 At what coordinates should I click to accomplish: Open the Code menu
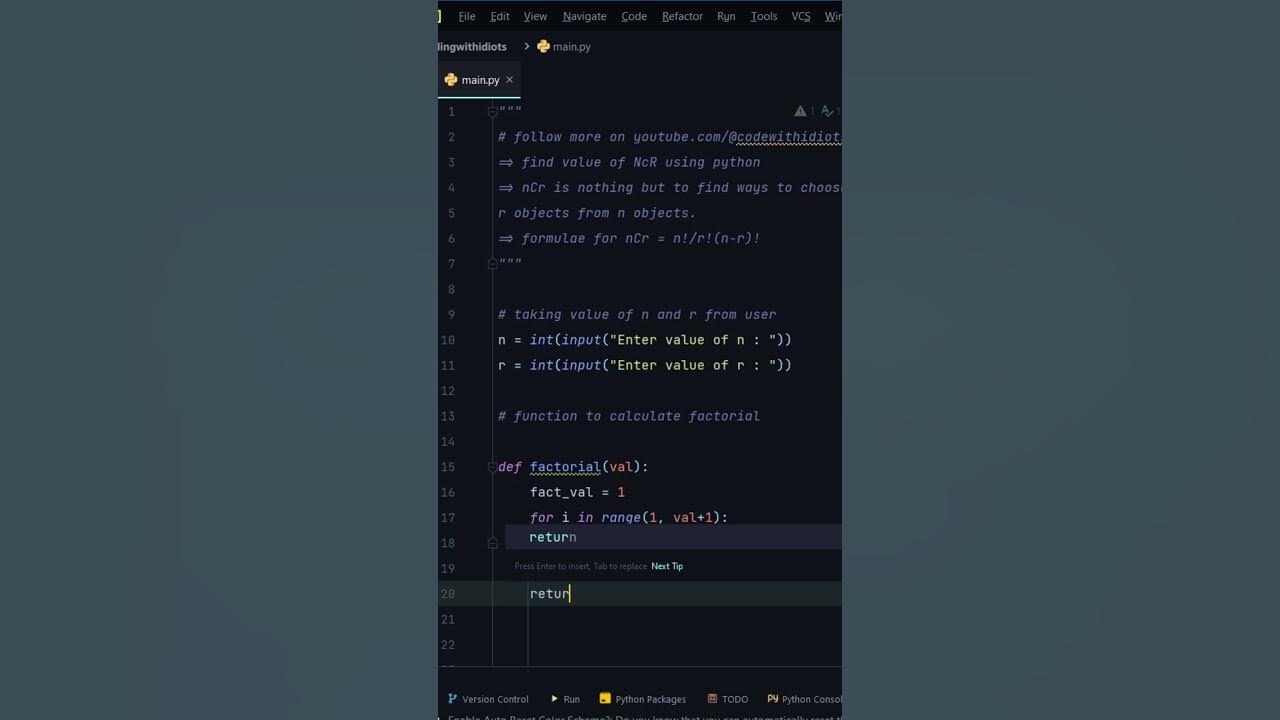(634, 16)
